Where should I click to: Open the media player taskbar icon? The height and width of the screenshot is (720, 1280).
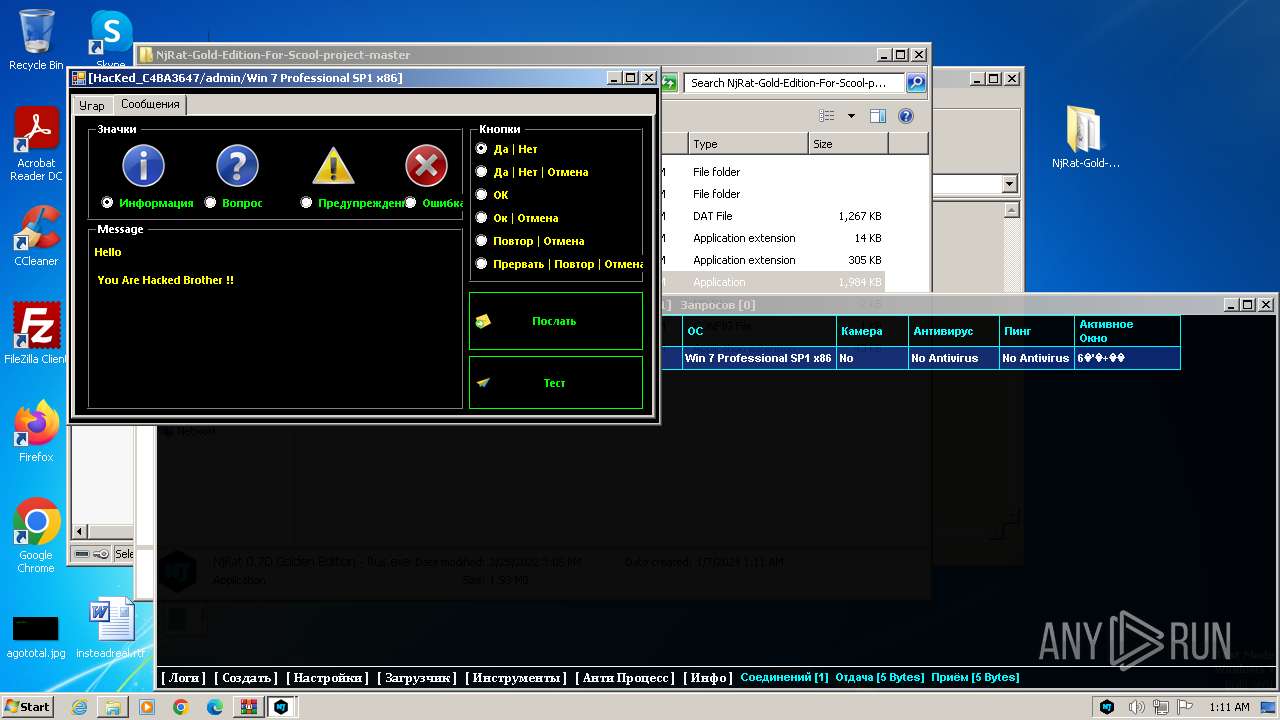147,707
